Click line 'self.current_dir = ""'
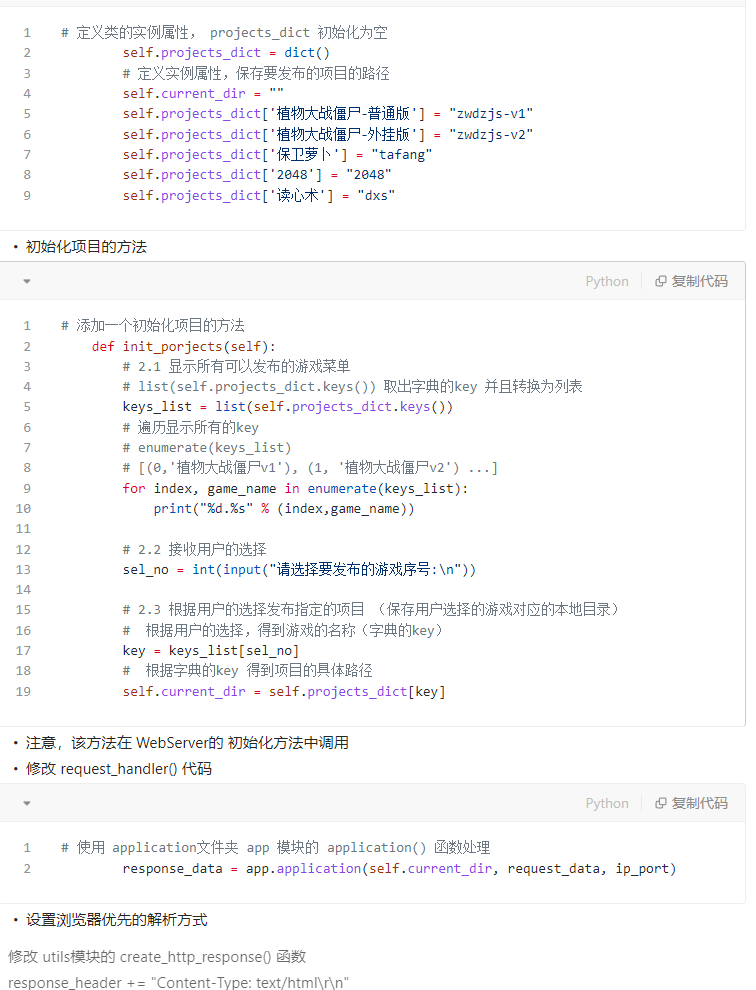The width and height of the screenshot is (756, 990). [x=203, y=94]
